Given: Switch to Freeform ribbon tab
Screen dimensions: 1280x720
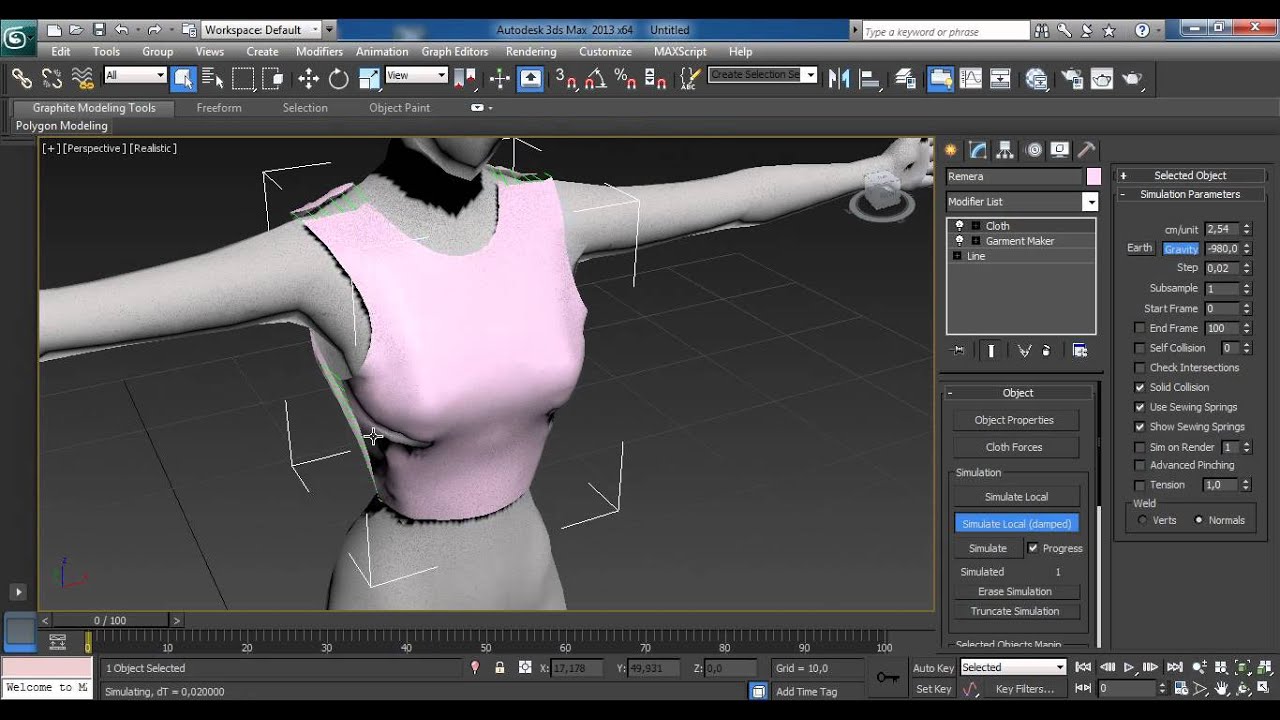Looking at the screenshot, I should 219,107.
